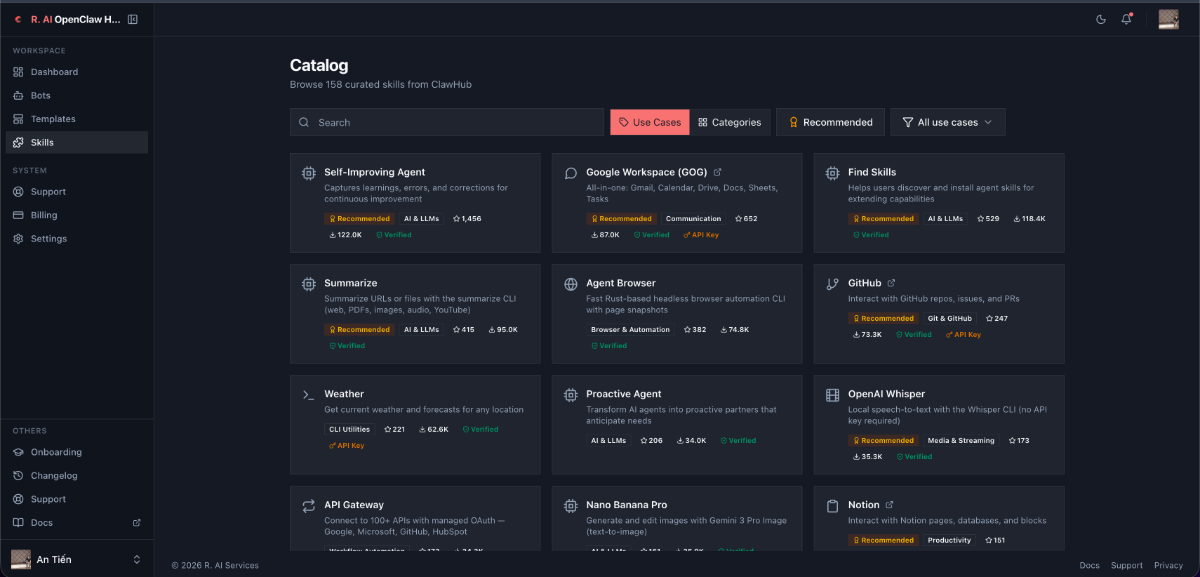1200x577 pixels.
Task: Open the GitHub skill card
Action: coord(939,313)
